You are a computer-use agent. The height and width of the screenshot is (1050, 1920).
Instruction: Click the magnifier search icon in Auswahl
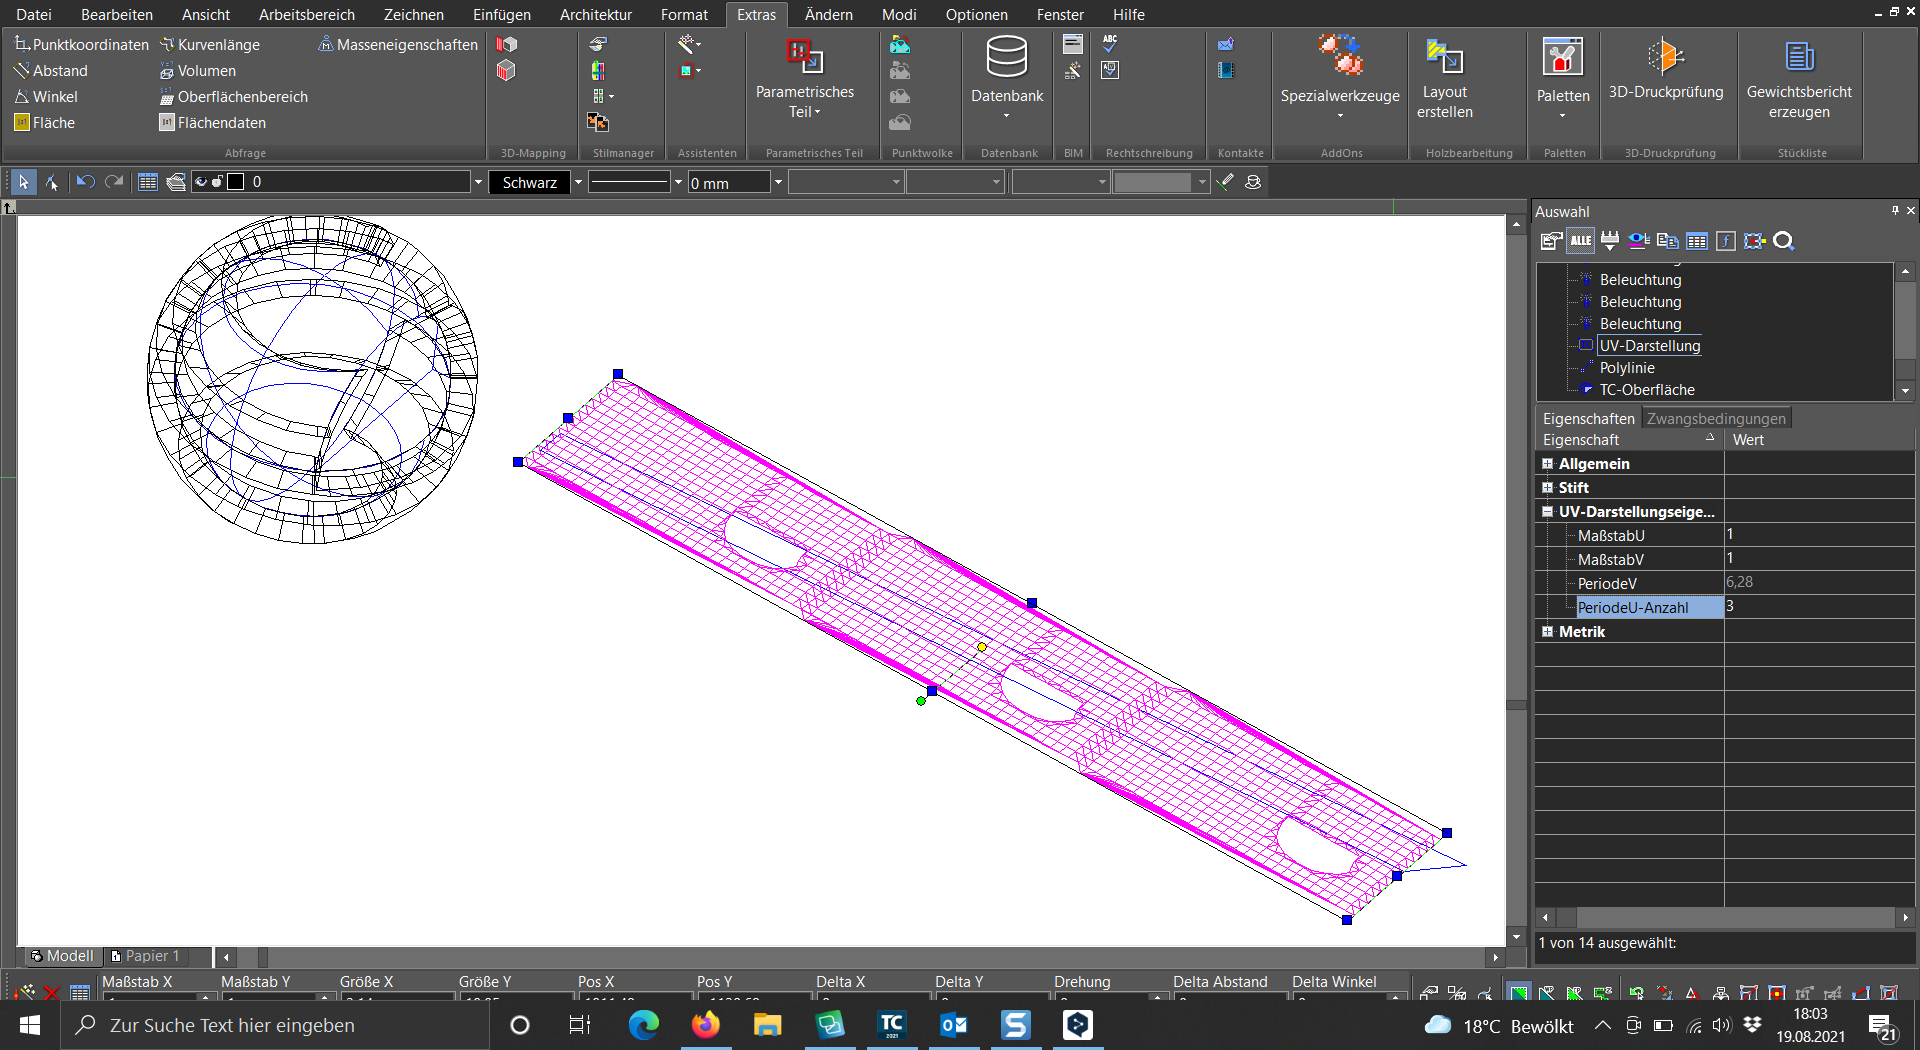click(1784, 240)
